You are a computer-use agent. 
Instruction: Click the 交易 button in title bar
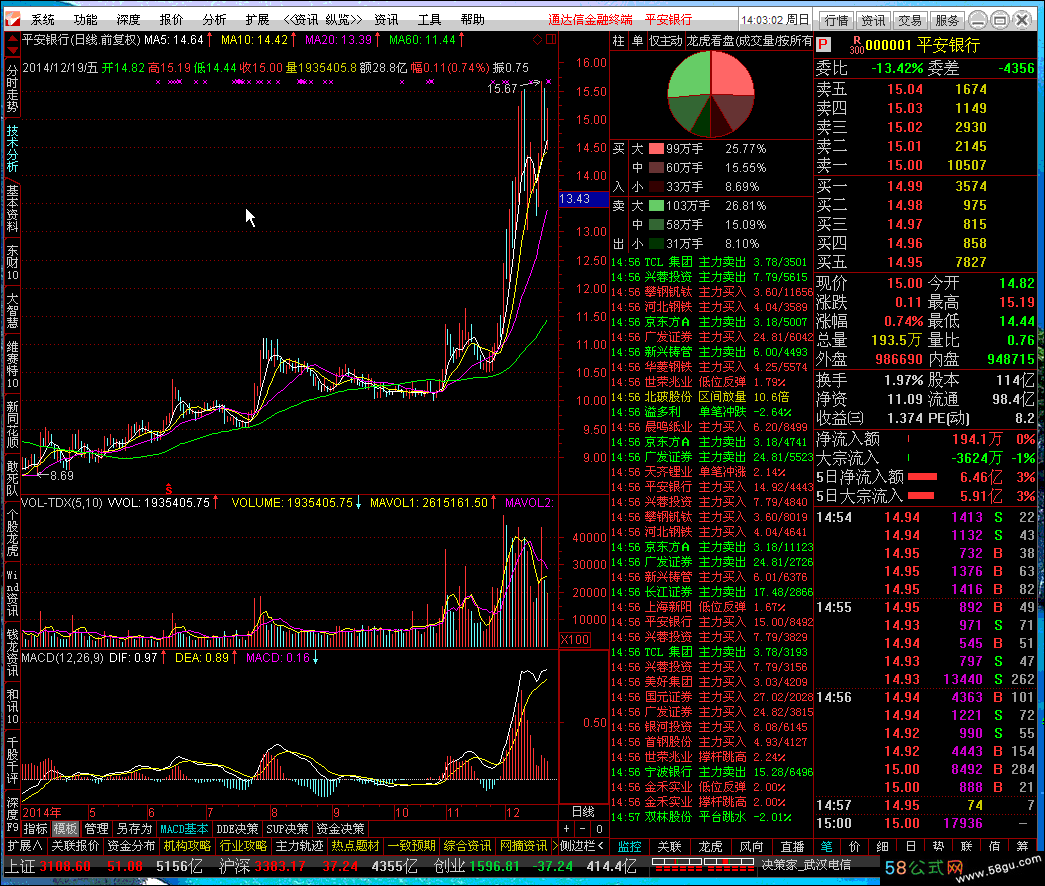(x=910, y=20)
